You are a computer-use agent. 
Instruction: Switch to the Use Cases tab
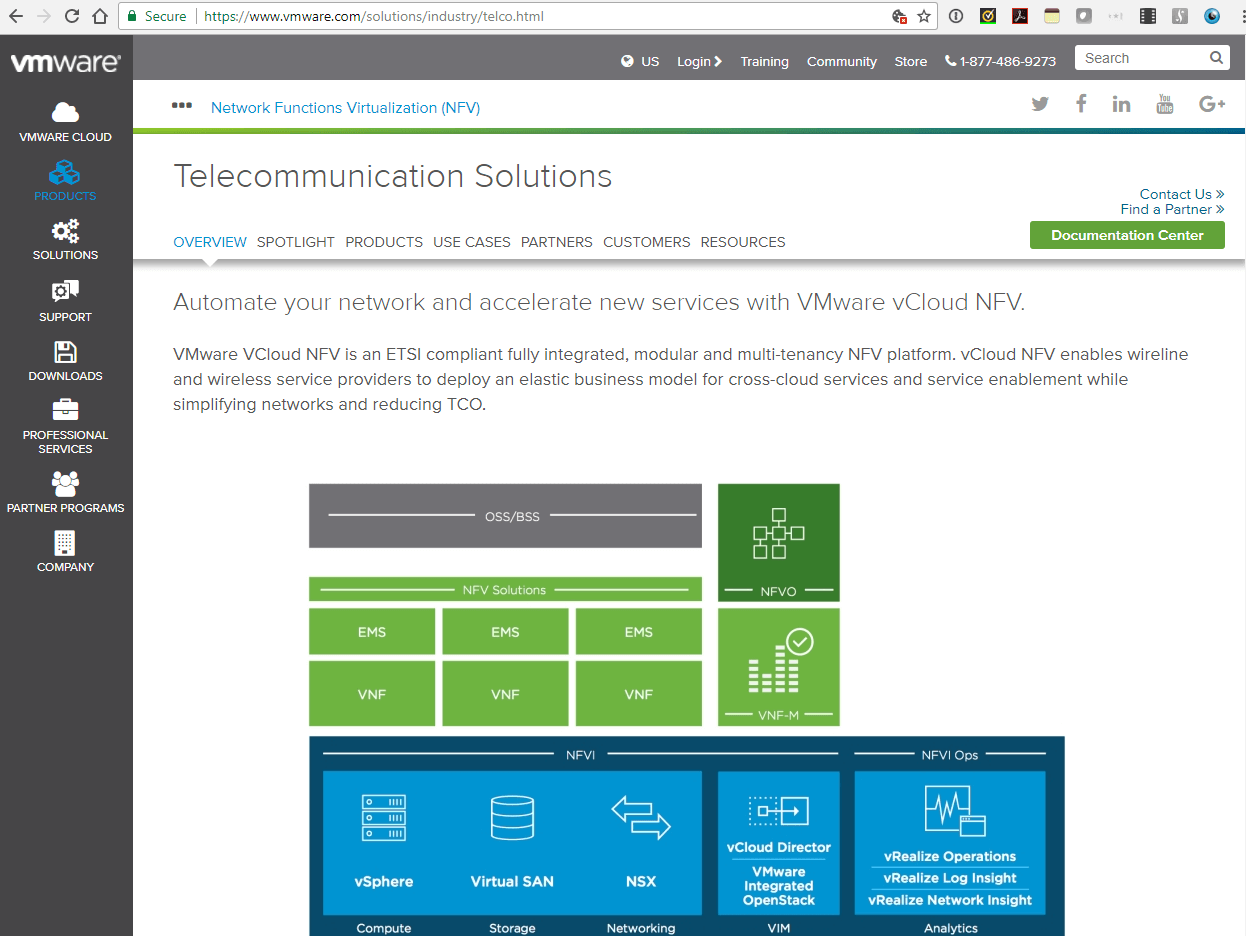tap(471, 242)
